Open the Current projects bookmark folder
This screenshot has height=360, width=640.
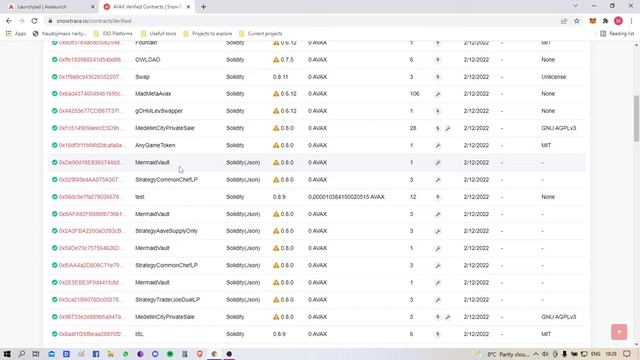(260, 33)
